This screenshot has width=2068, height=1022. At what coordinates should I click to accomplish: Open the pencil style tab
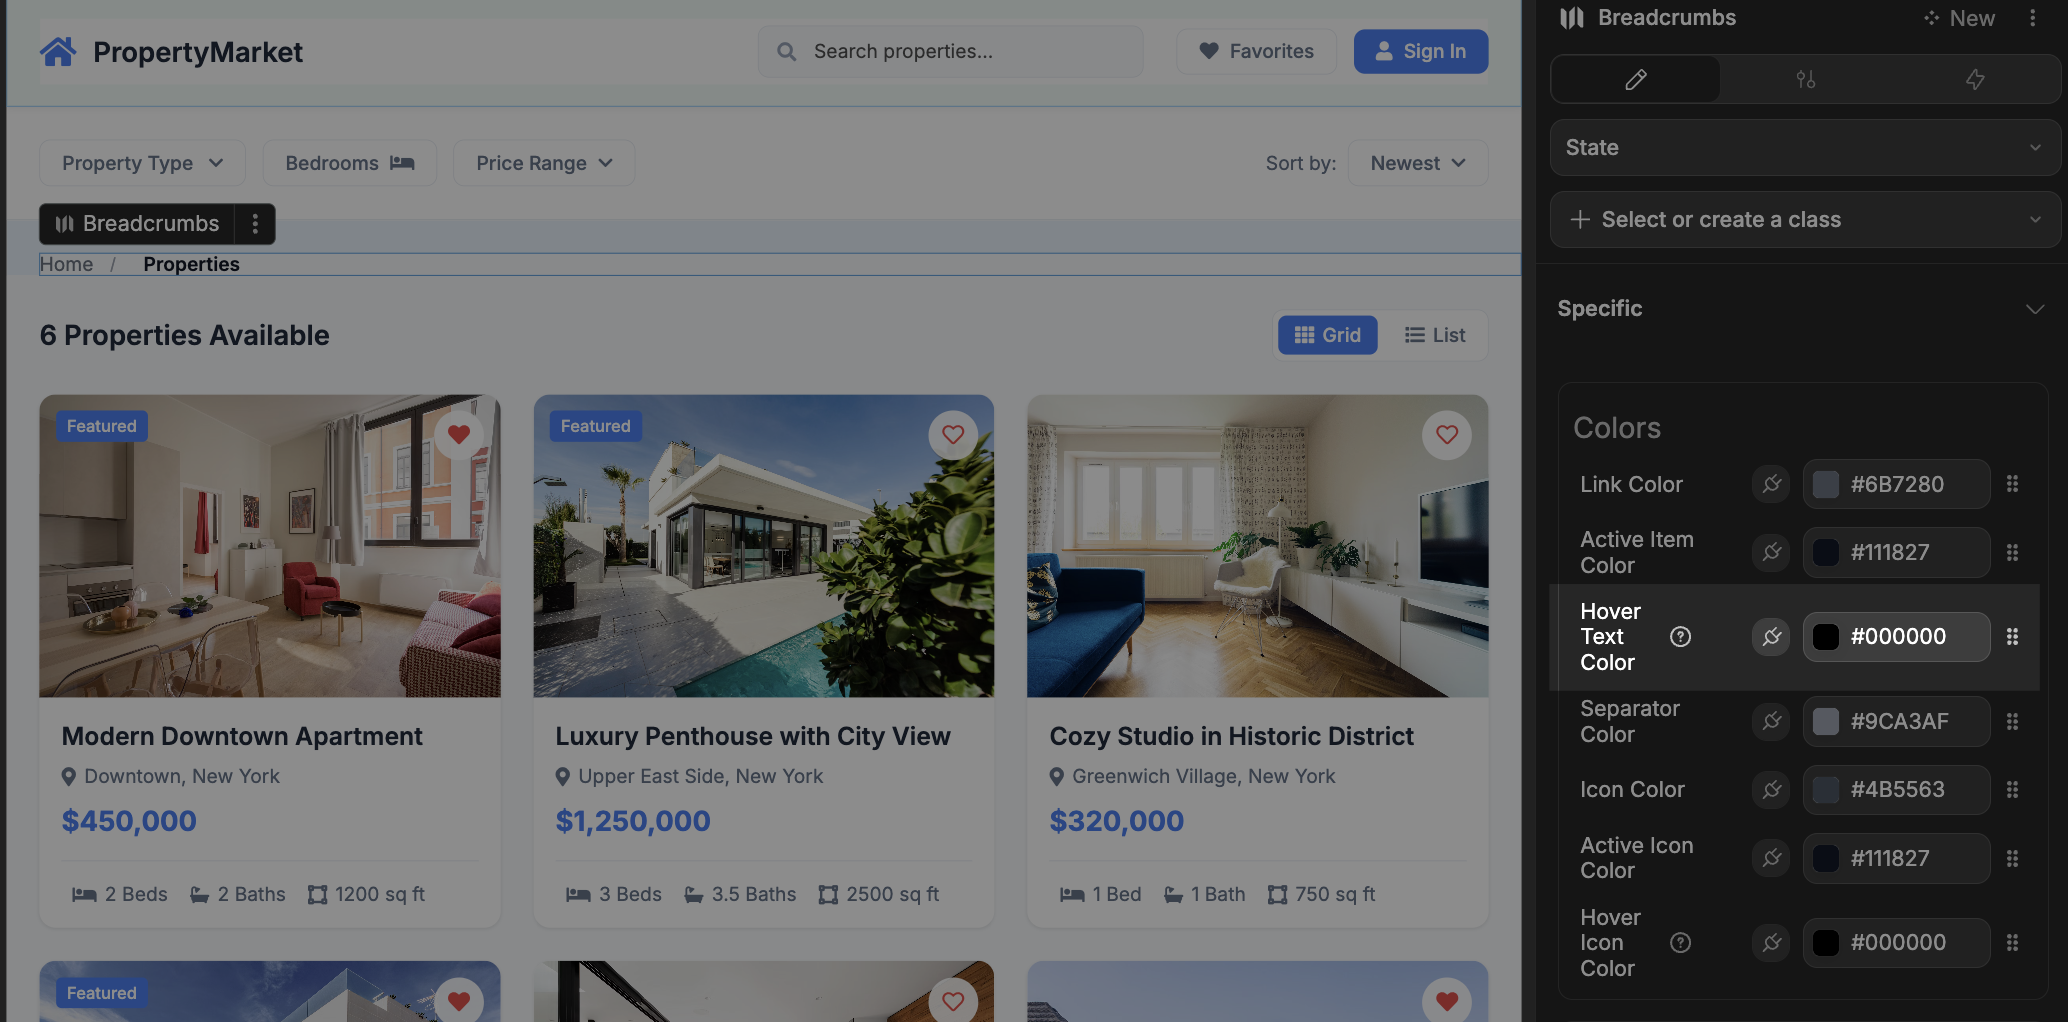coord(1635,79)
